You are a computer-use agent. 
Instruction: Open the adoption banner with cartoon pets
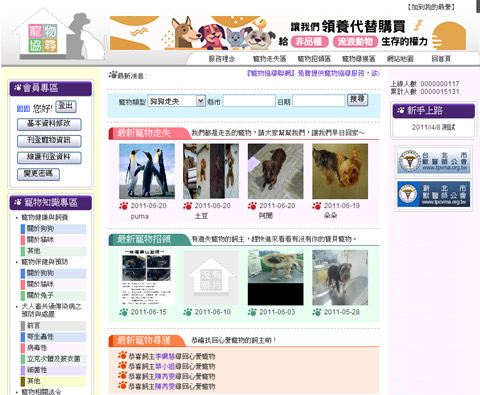pyautogui.click(x=288, y=33)
